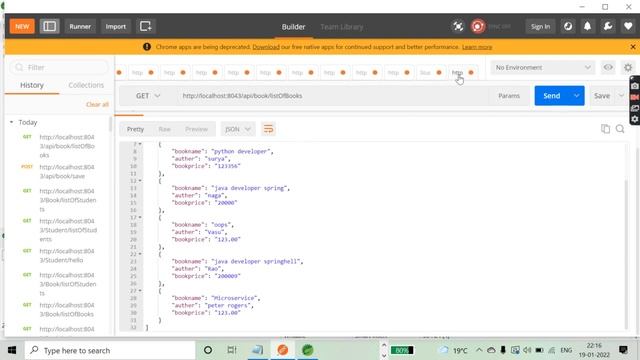Open settings wrench icon

tap(608, 27)
